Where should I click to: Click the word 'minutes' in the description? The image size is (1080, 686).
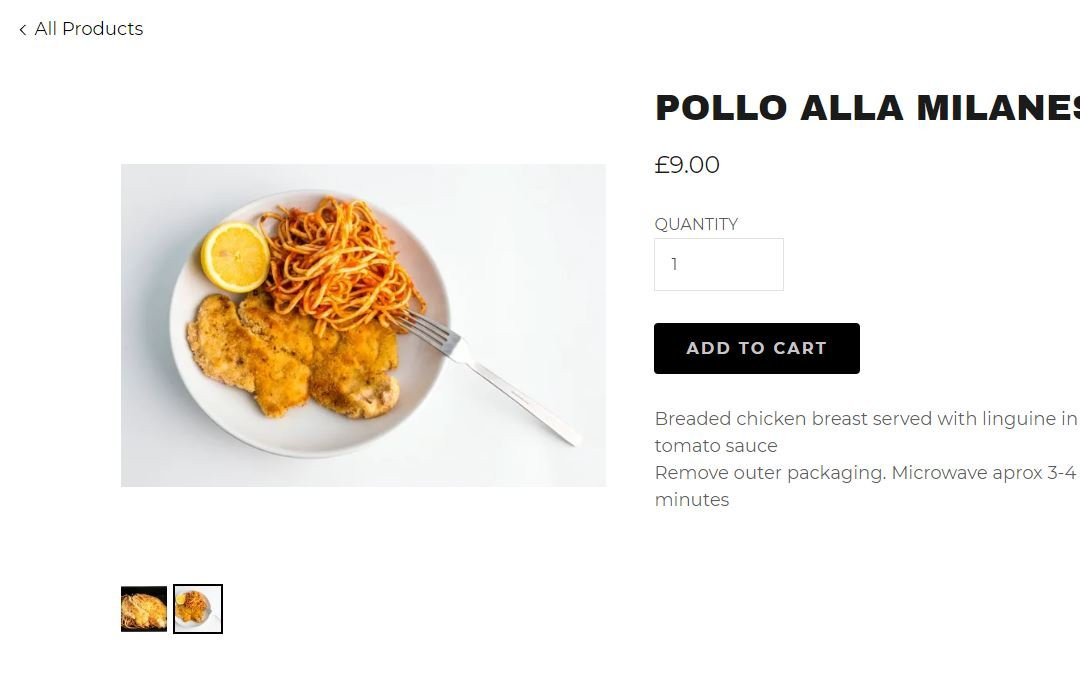click(x=692, y=500)
